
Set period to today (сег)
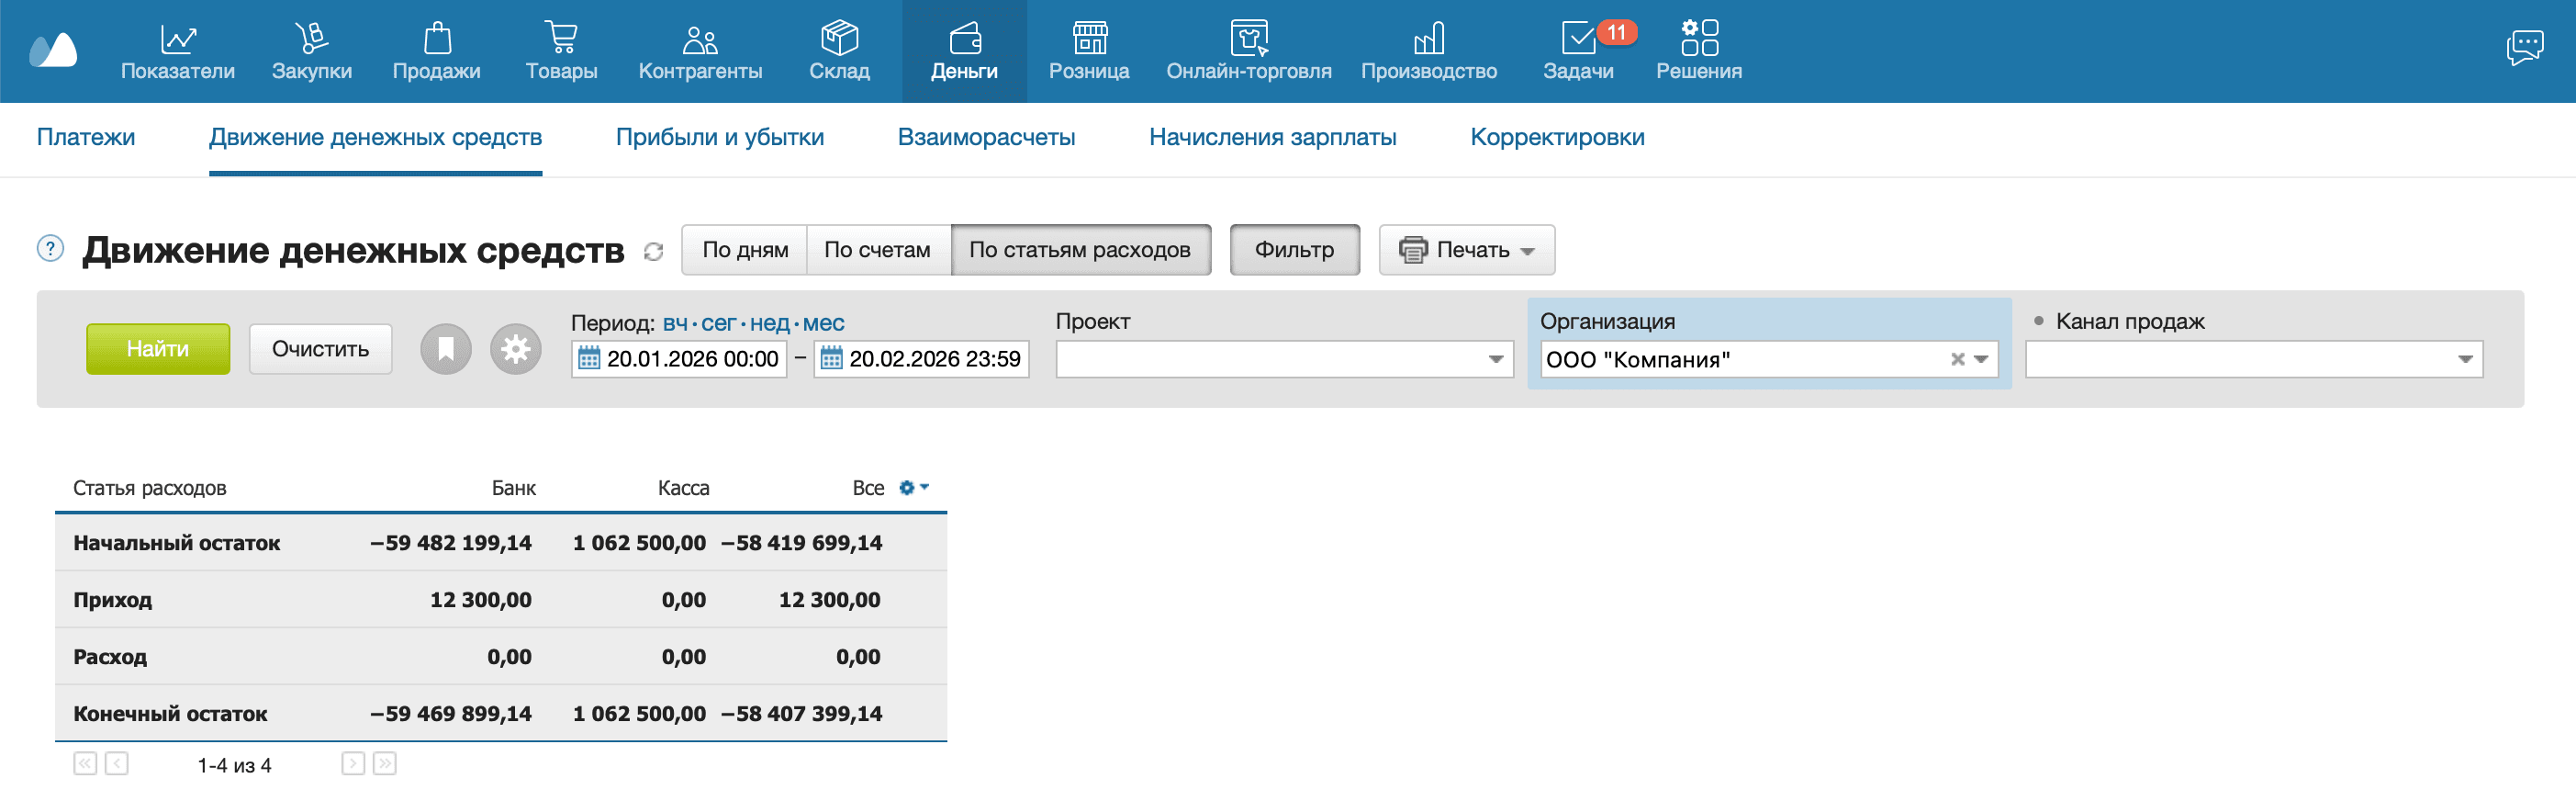click(x=718, y=323)
